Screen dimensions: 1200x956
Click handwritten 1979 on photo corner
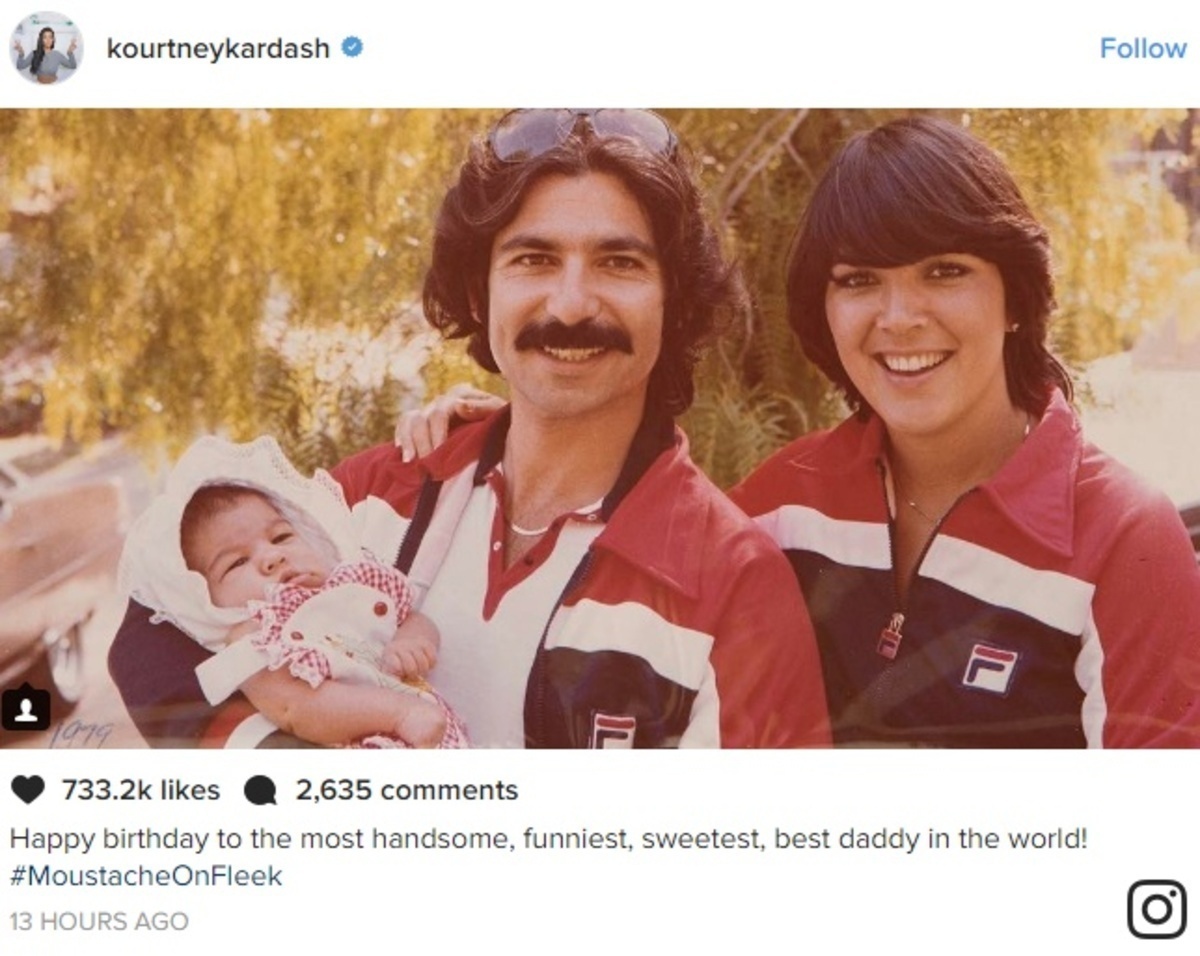click(80, 735)
